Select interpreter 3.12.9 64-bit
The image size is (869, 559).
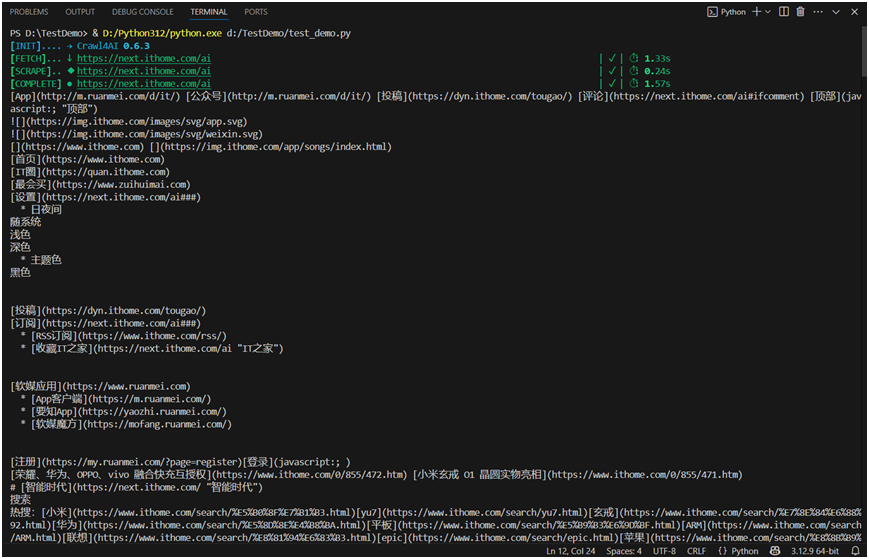(x=815, y=551)
